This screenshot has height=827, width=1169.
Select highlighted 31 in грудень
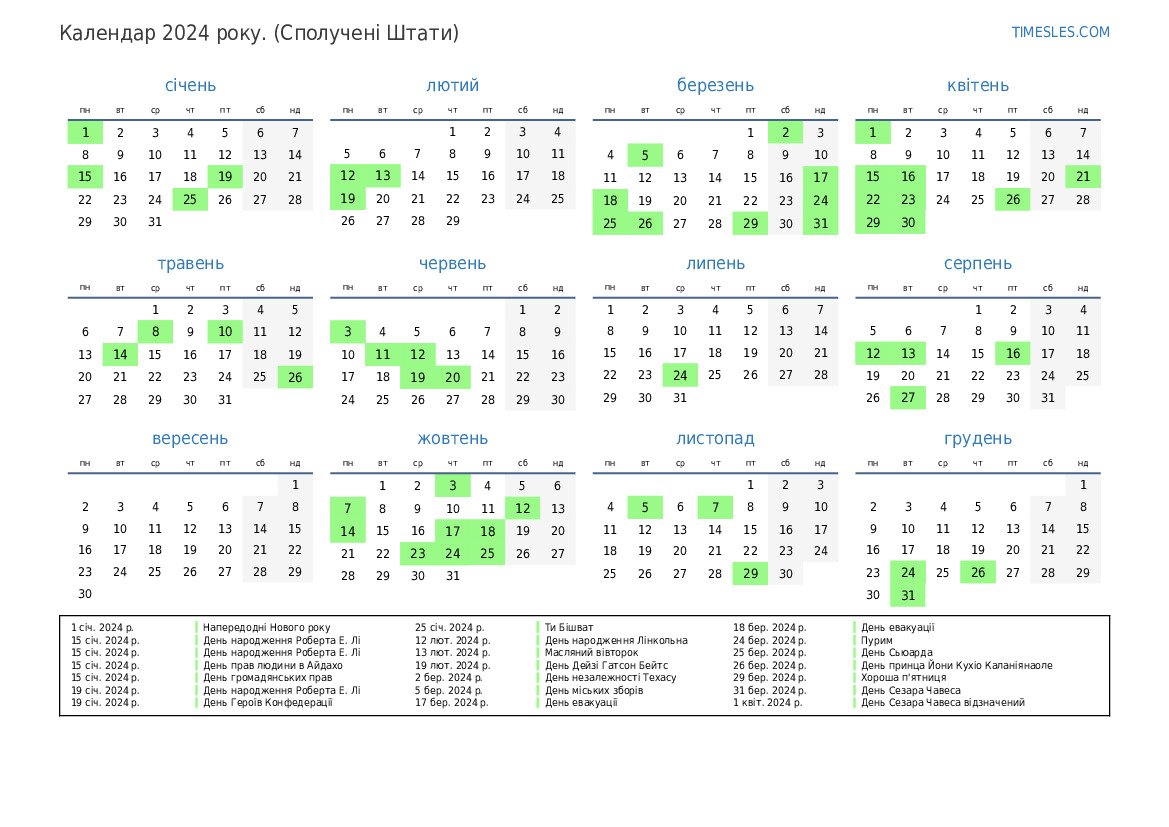tap(908, 595)
